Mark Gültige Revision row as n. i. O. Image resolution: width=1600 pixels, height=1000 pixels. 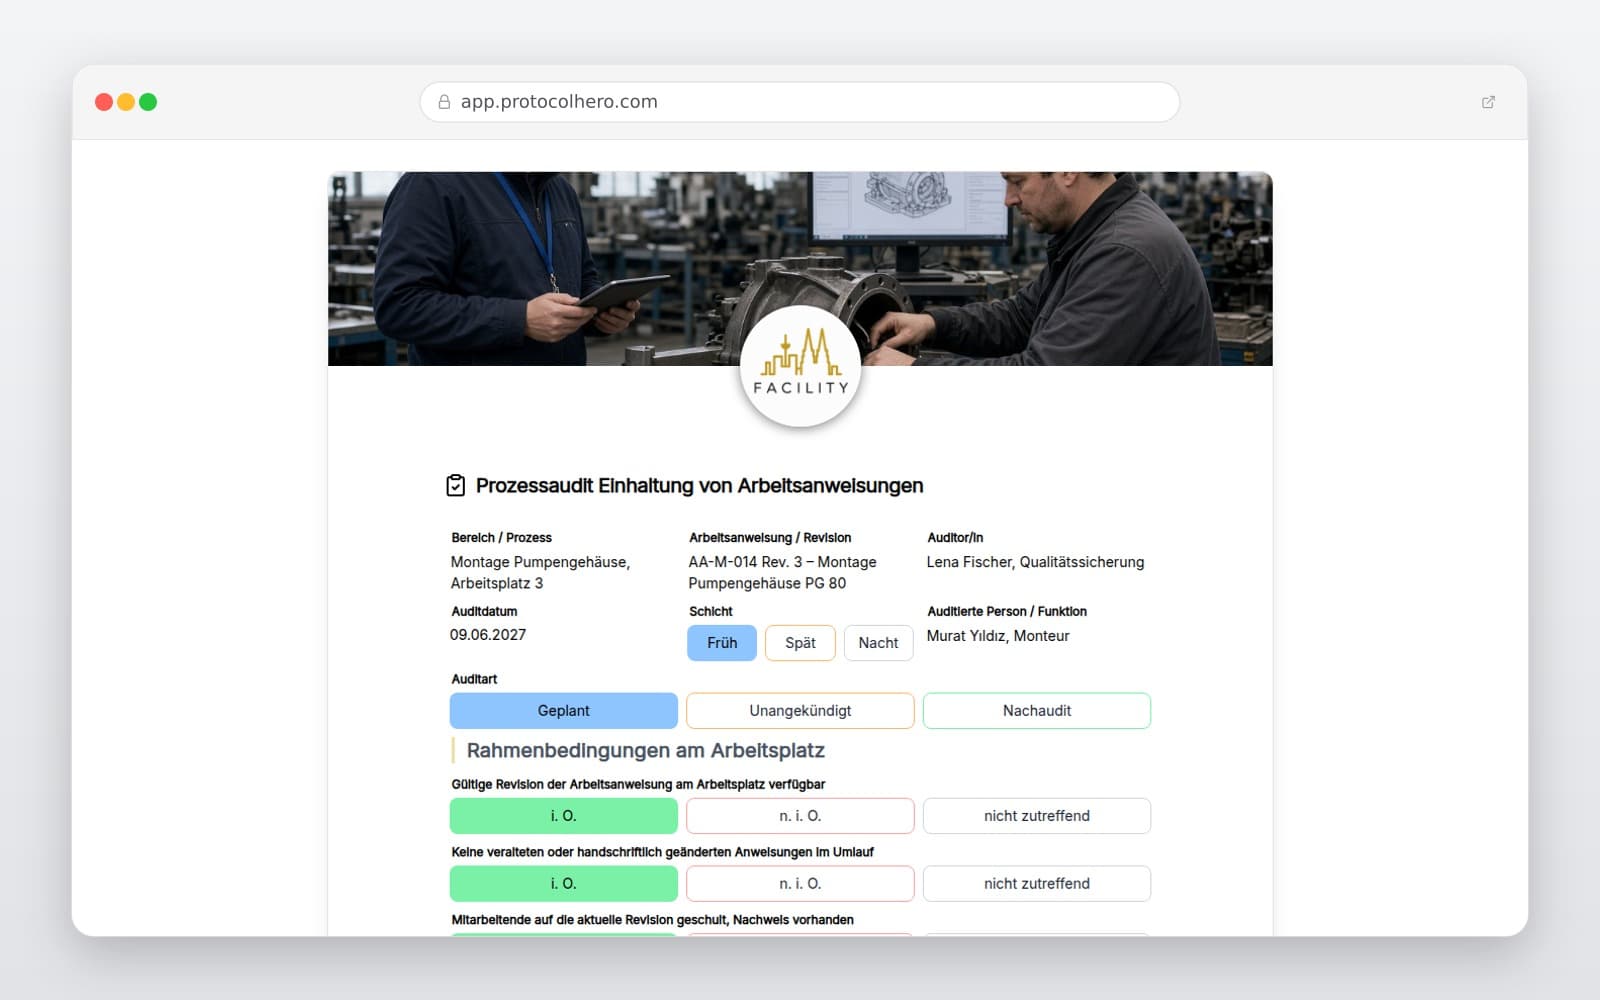coord(800,816)
